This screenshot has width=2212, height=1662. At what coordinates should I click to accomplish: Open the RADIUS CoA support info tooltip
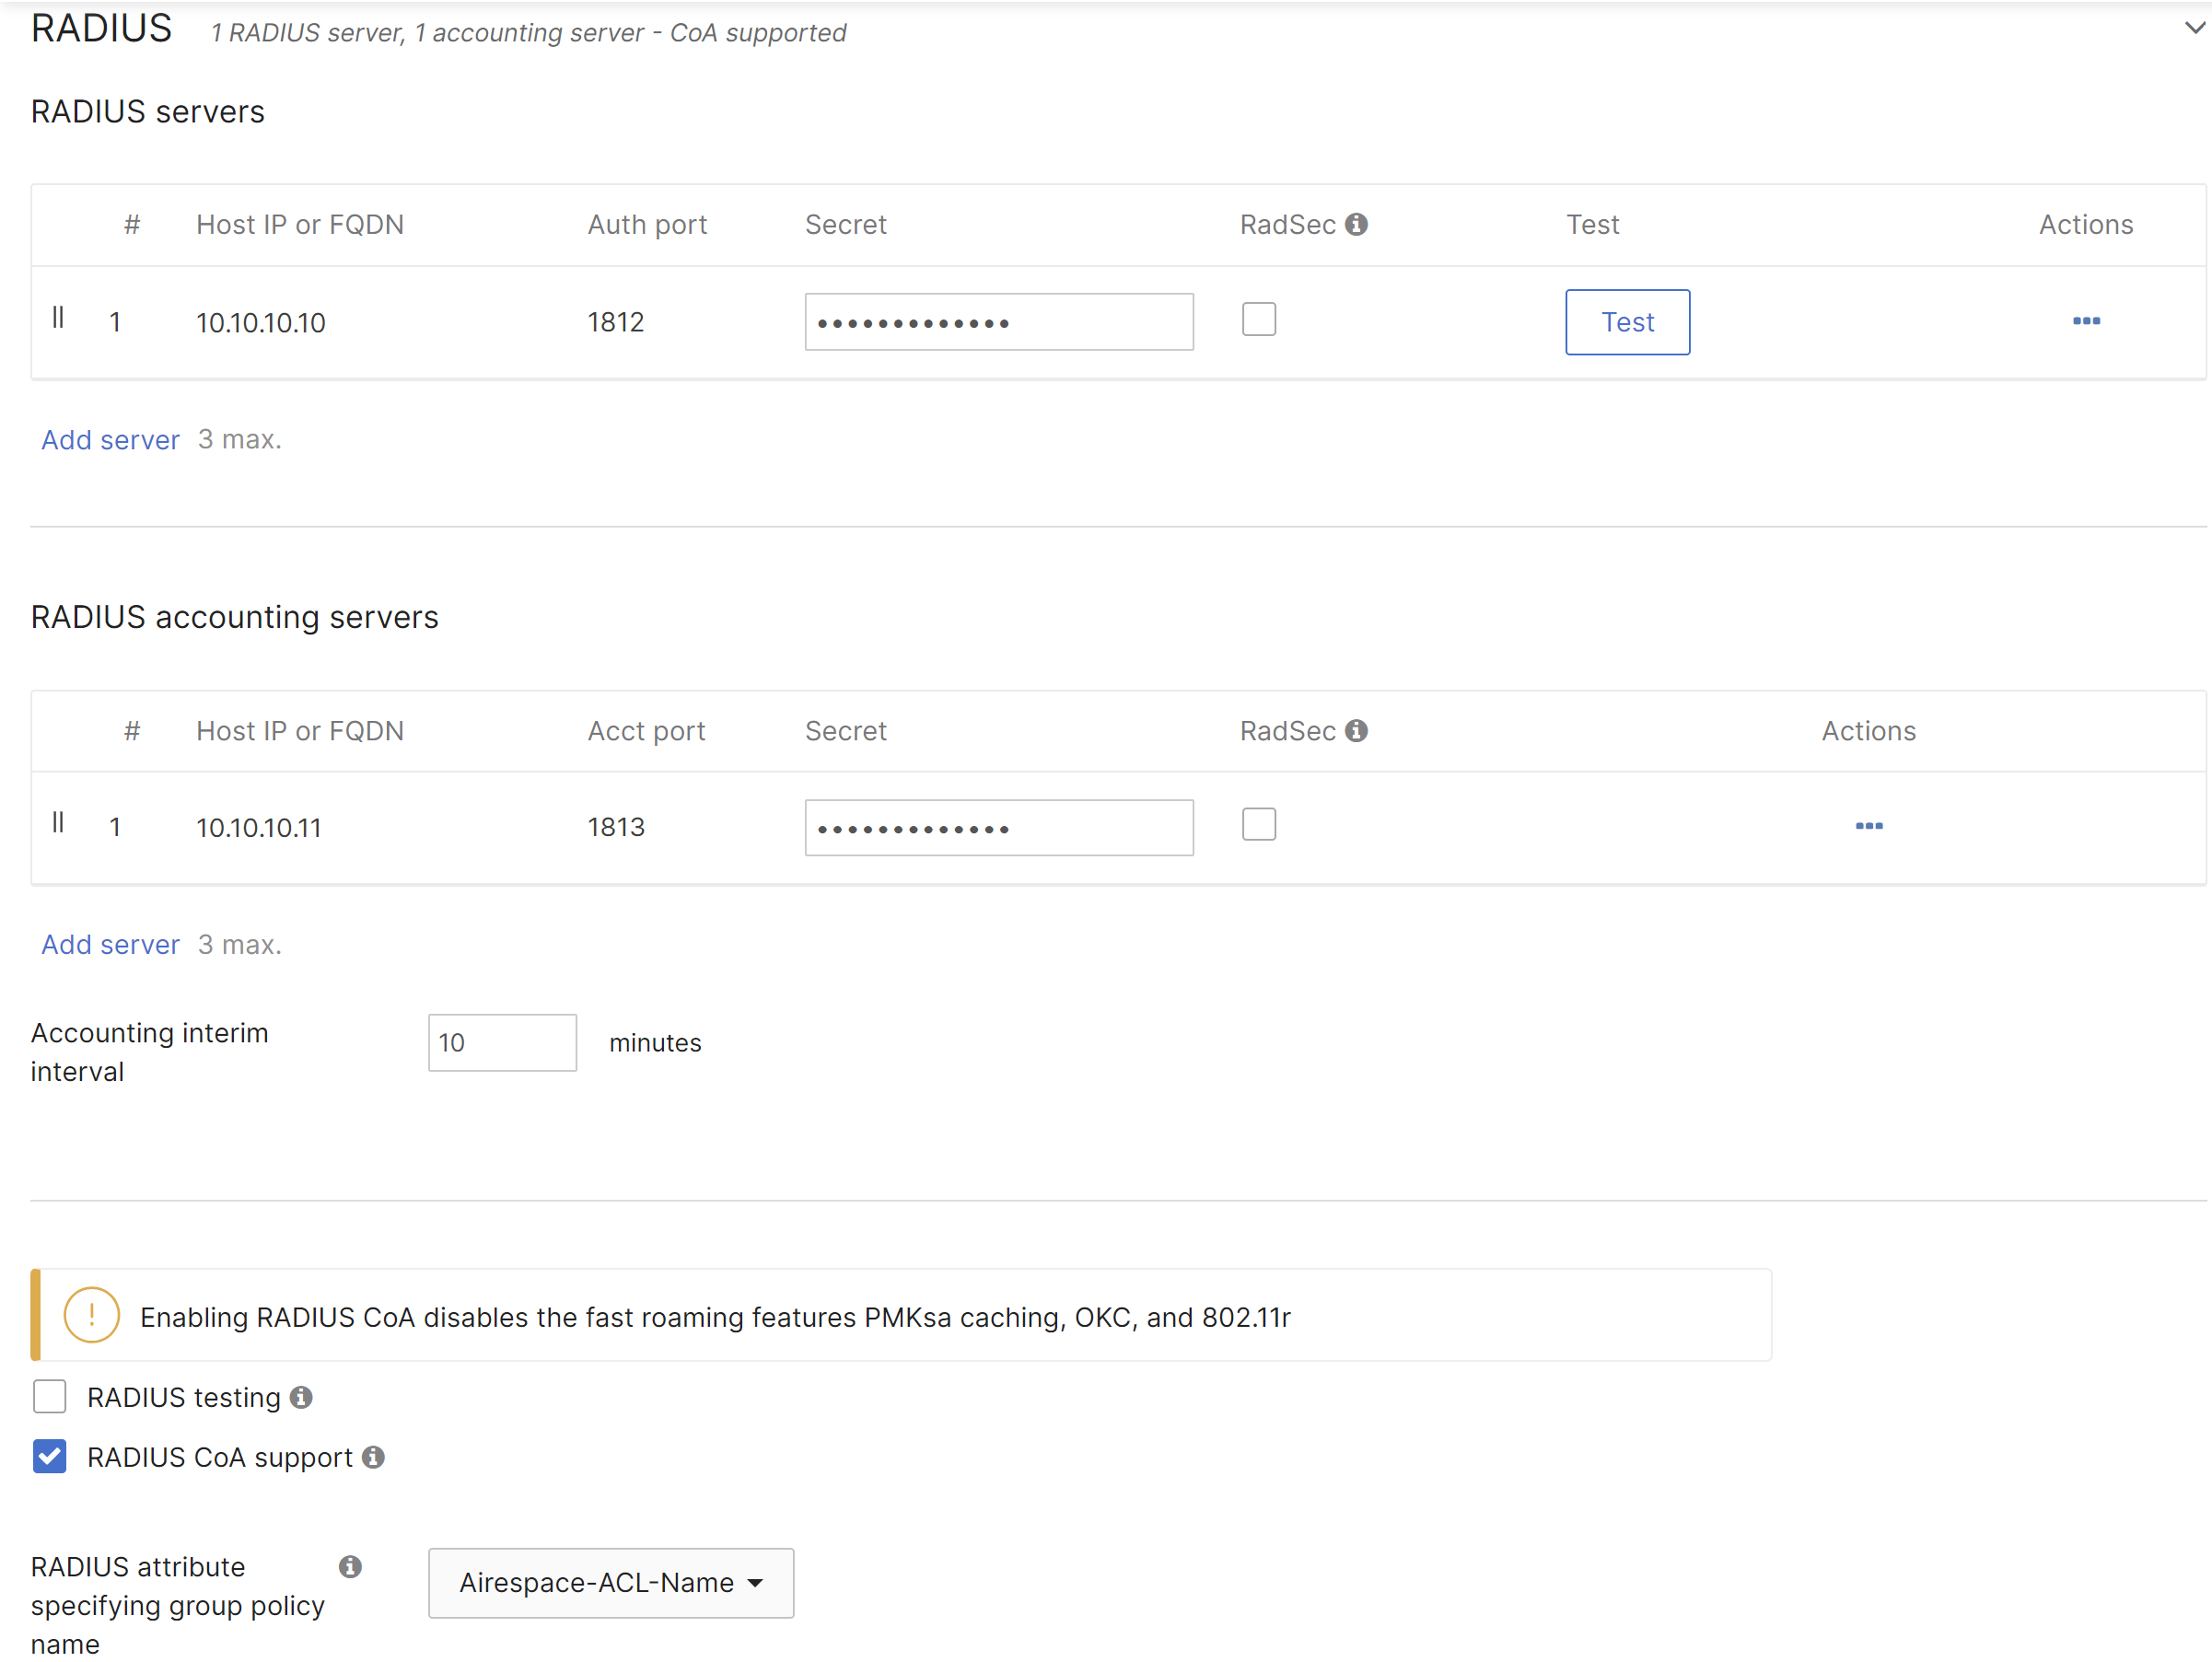pyautogui.click(x=374, y=1457)
